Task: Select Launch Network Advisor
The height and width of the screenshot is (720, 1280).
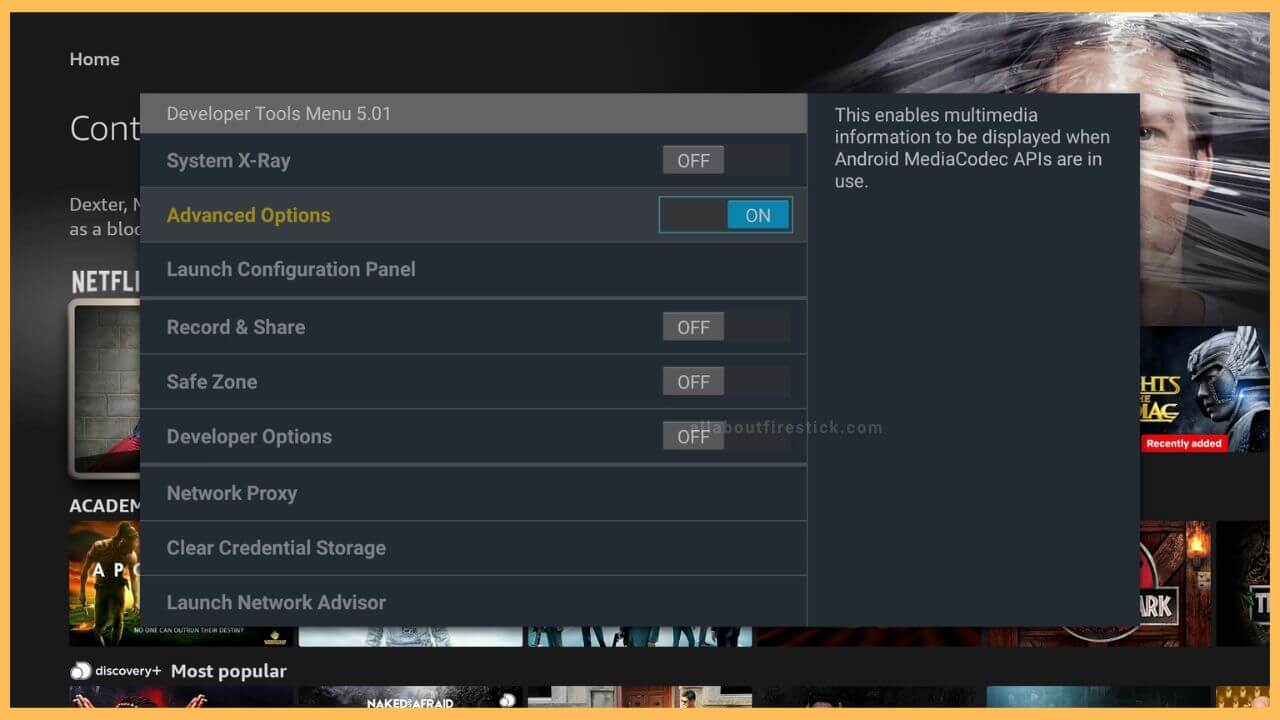Action: tap(276, 602)
